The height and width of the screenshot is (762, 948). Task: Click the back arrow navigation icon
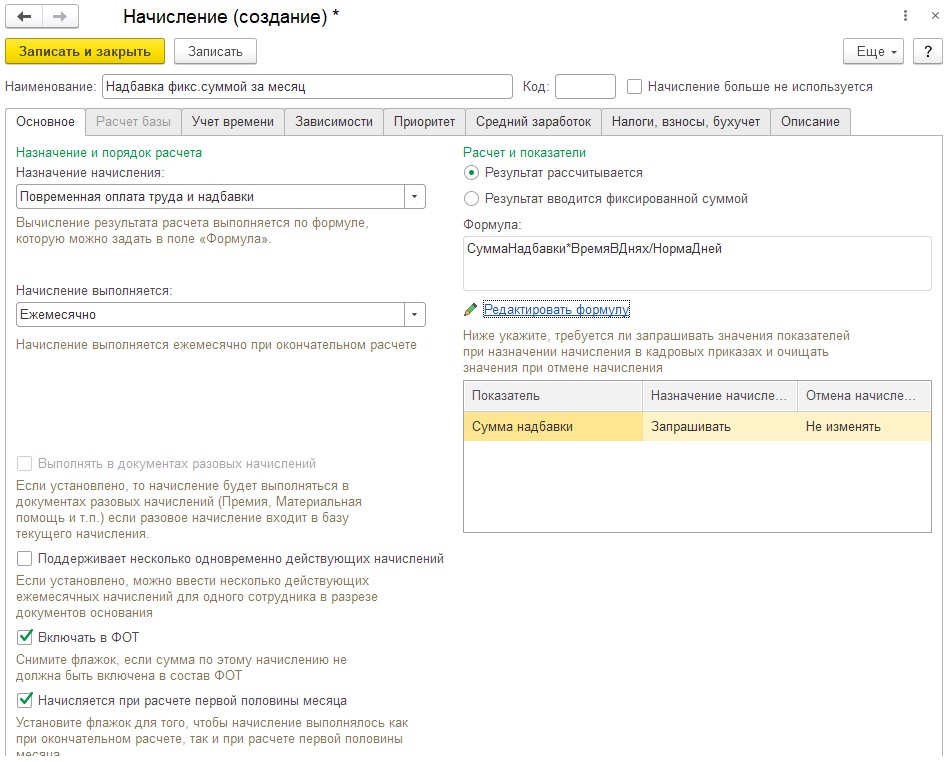point(24,16)
